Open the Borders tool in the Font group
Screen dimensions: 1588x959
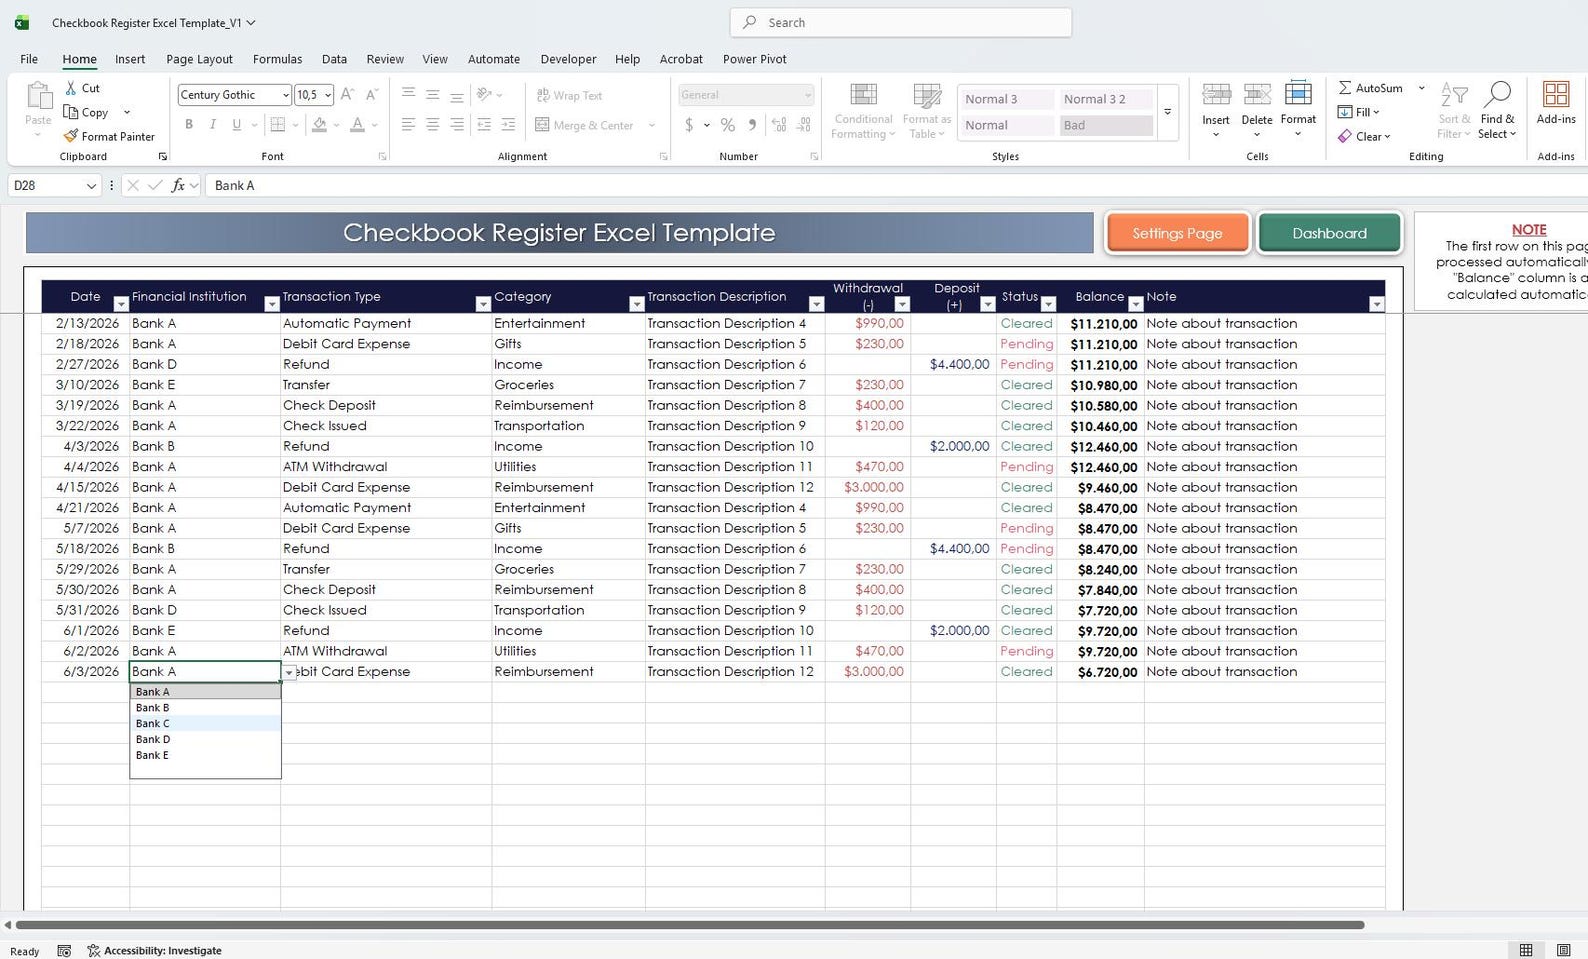tap(278, 125)
